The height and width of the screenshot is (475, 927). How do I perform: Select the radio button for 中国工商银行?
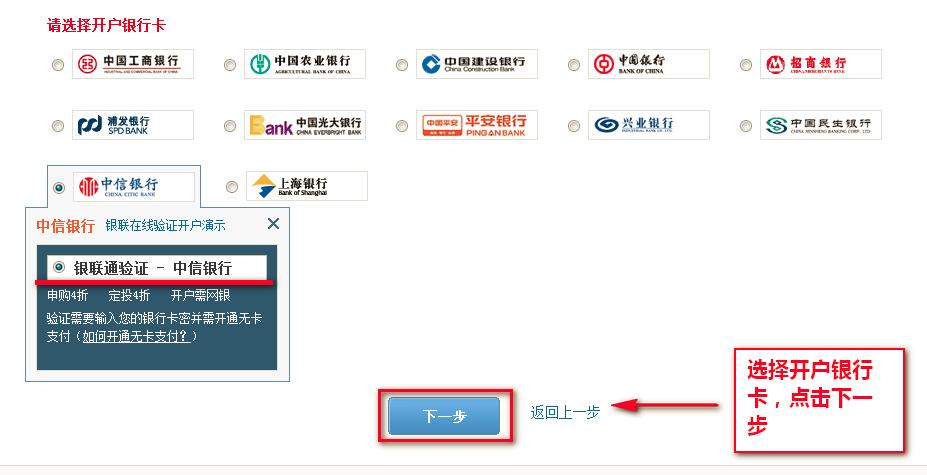[58, 64]
